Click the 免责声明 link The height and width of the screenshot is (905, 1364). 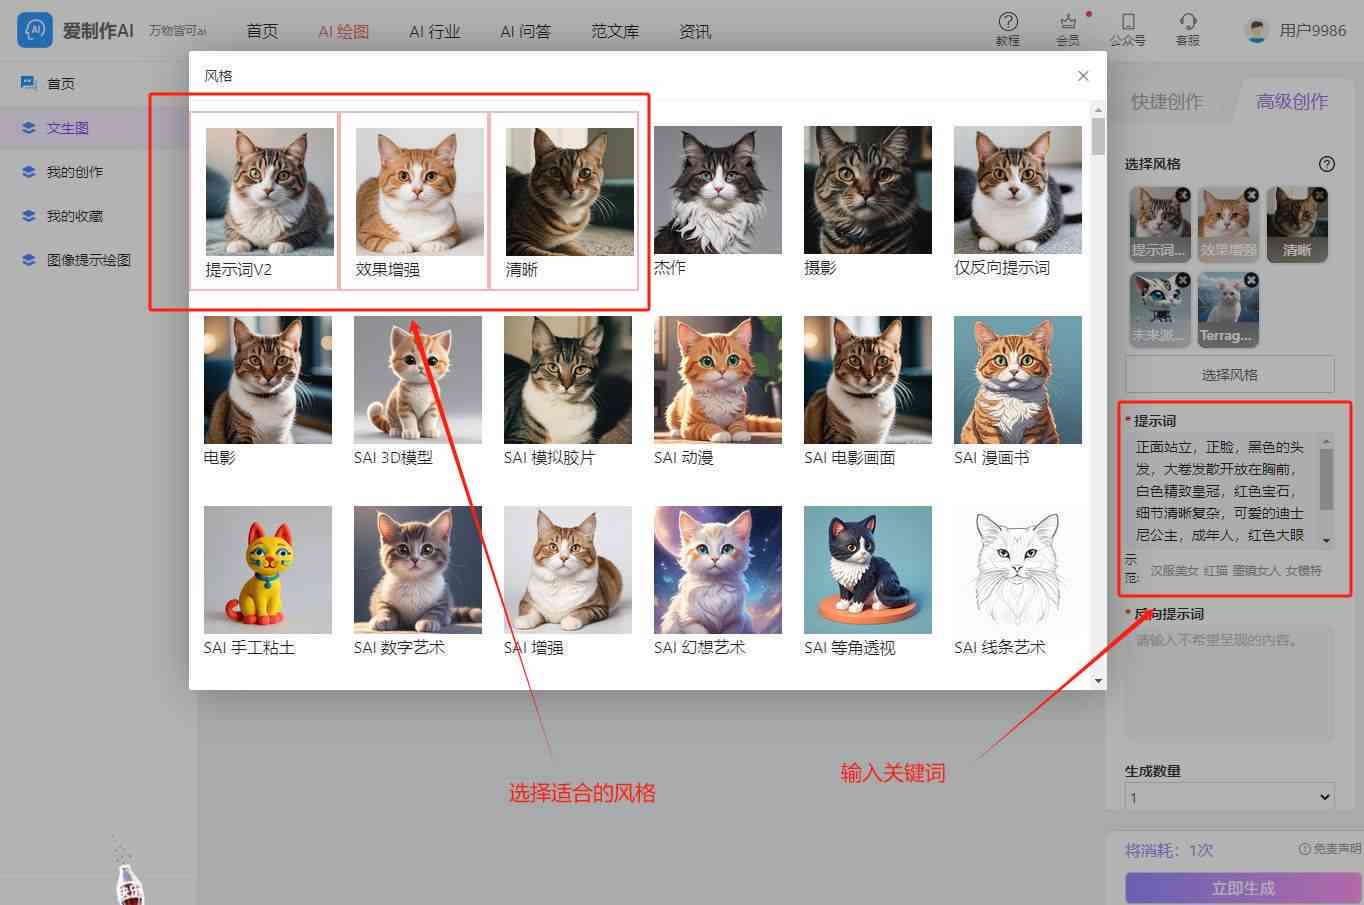click(1337, 849)
